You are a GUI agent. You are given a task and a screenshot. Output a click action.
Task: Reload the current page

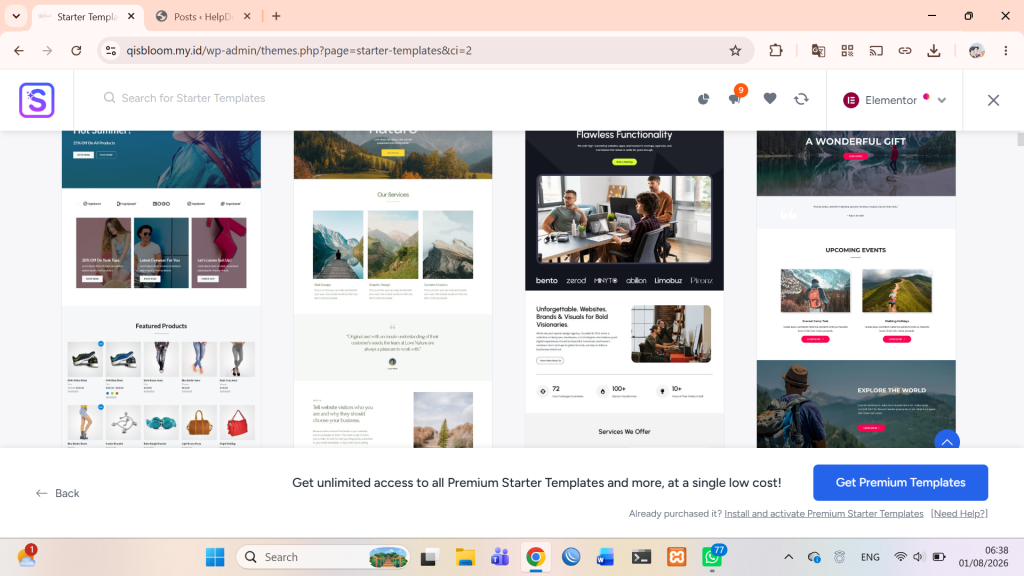pyautogui.click(x=76, y=50)
